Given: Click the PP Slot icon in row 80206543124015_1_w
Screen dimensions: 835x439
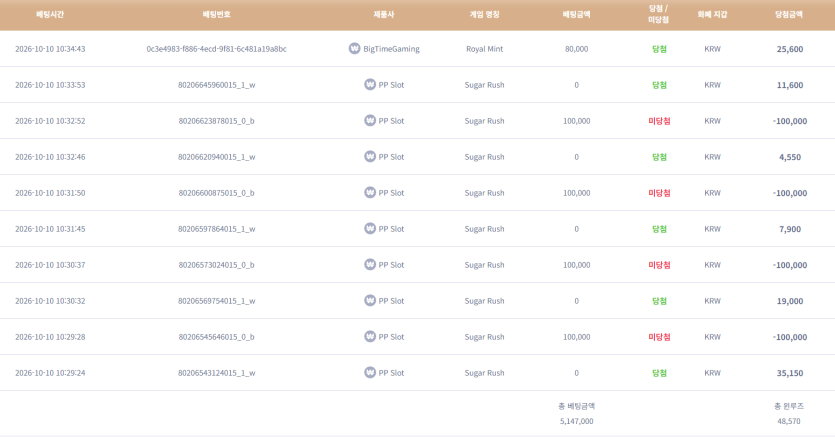Looking at the screenshot, I should click(x=370, y=372).
